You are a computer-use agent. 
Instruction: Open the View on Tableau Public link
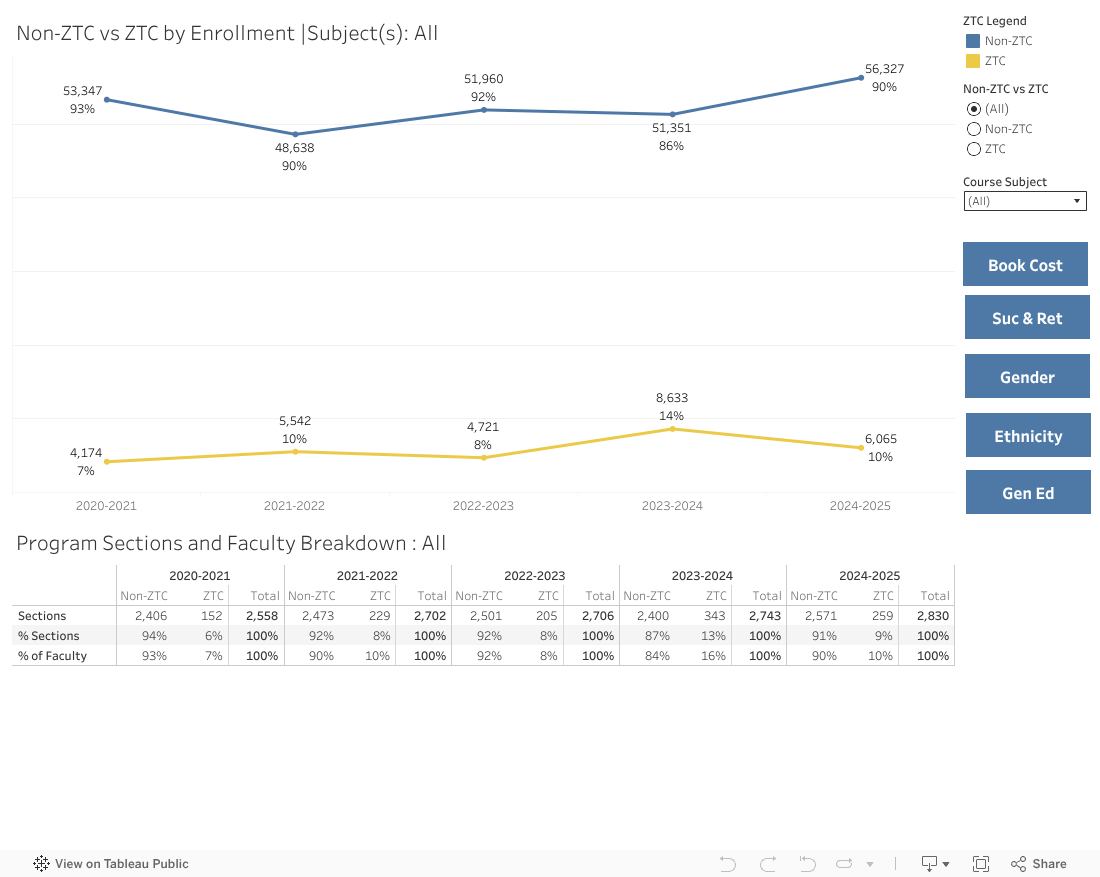pyautogui.click(x=122, y=863)
